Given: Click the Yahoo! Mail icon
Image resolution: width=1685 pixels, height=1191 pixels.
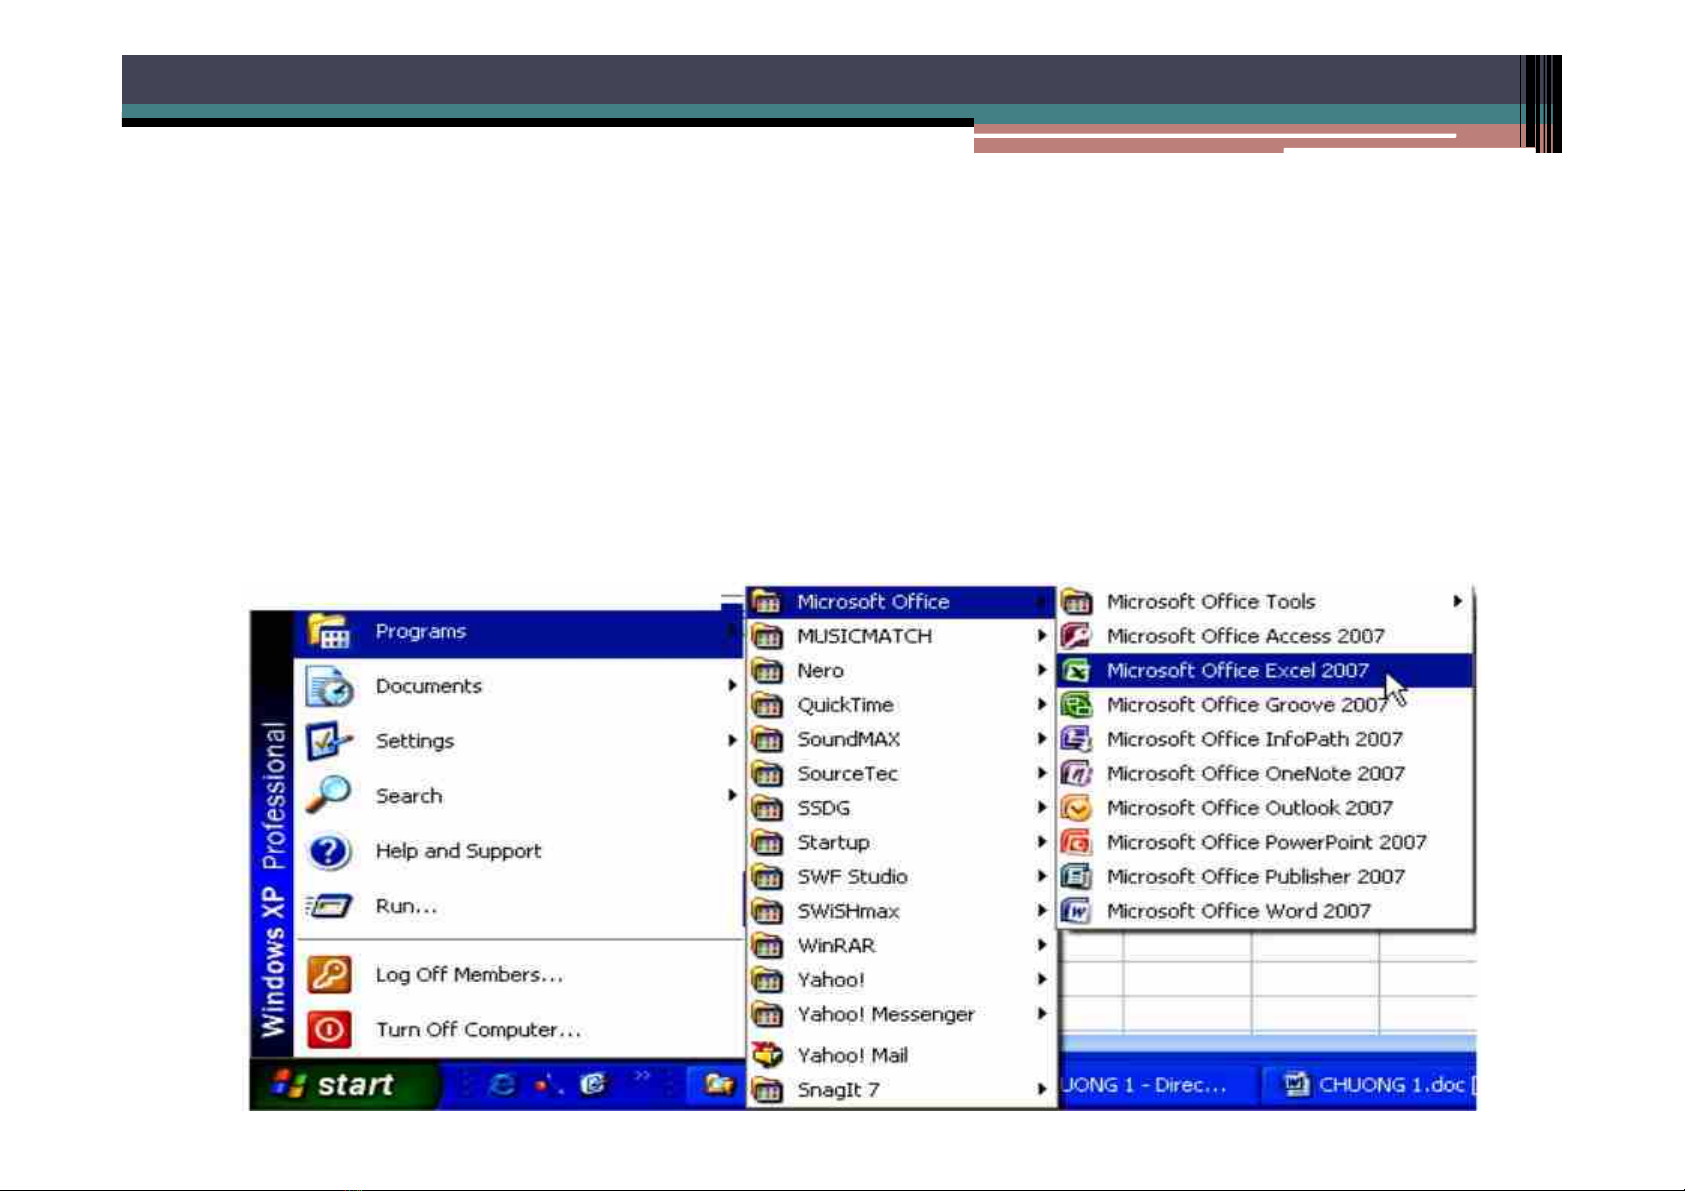Looking at the screenshot, I should point(767,1055).
